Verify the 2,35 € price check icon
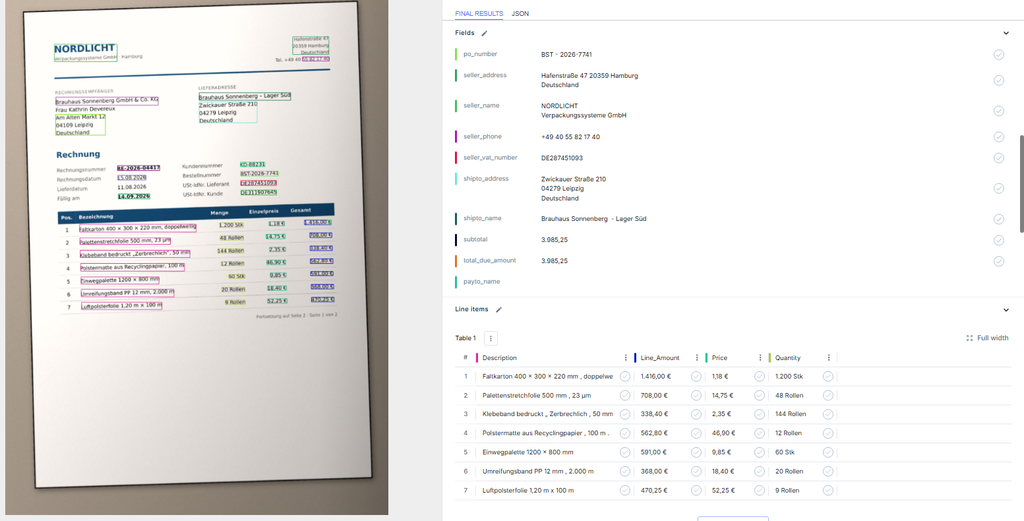1024x521 pixels. pyautogui.click(x=760, y=414)
